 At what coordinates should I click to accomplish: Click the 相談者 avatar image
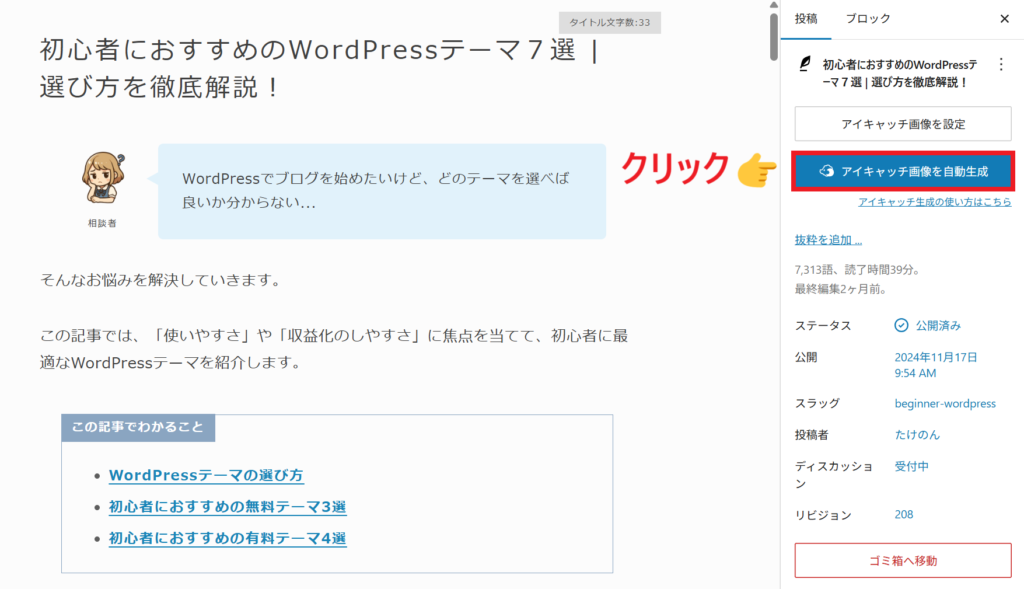click(x=103, y=178)
